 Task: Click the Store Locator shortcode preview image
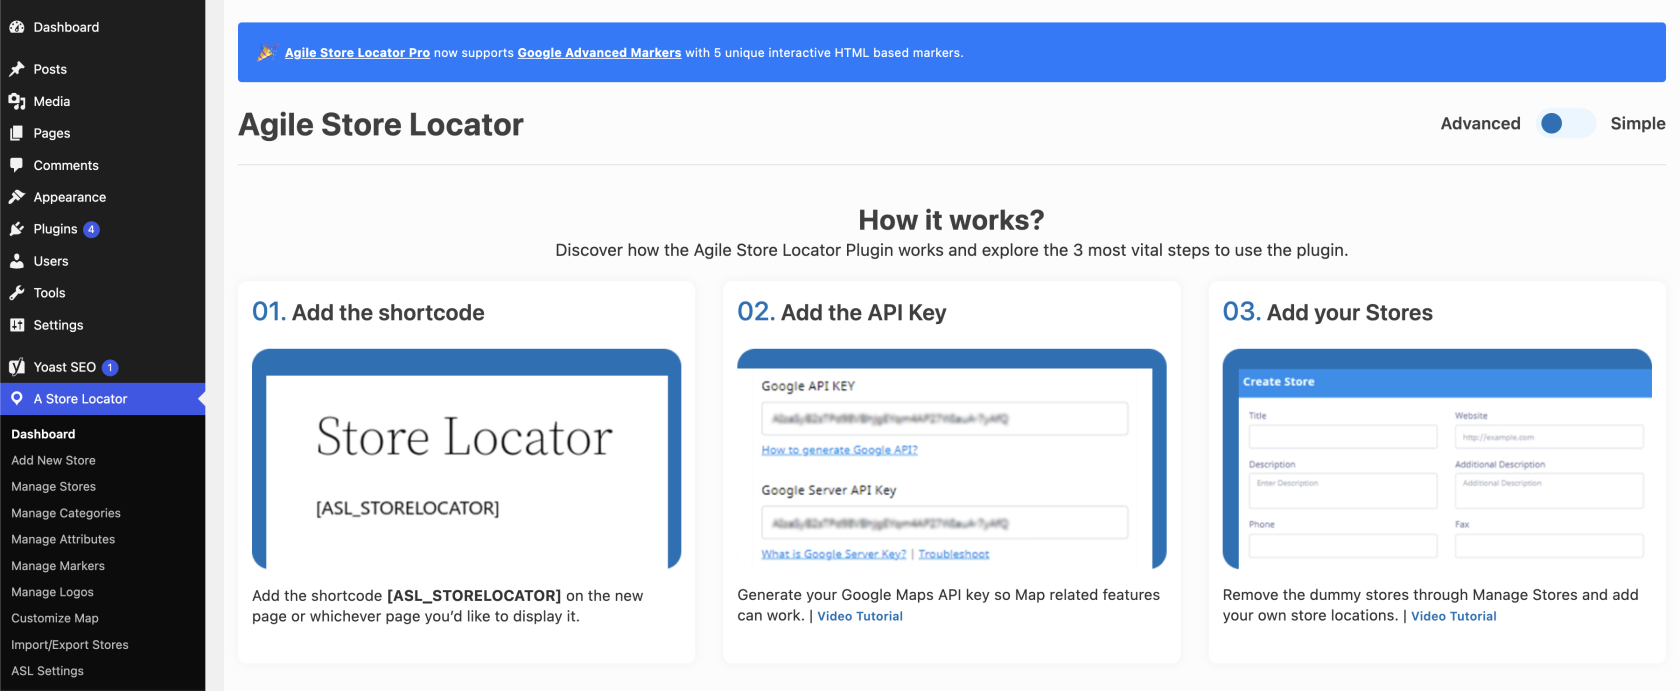tap(466, 459)
